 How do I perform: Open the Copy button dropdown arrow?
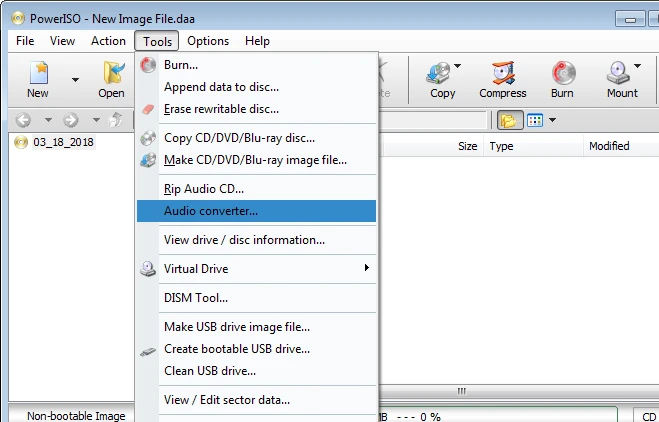tap(458, 66)
